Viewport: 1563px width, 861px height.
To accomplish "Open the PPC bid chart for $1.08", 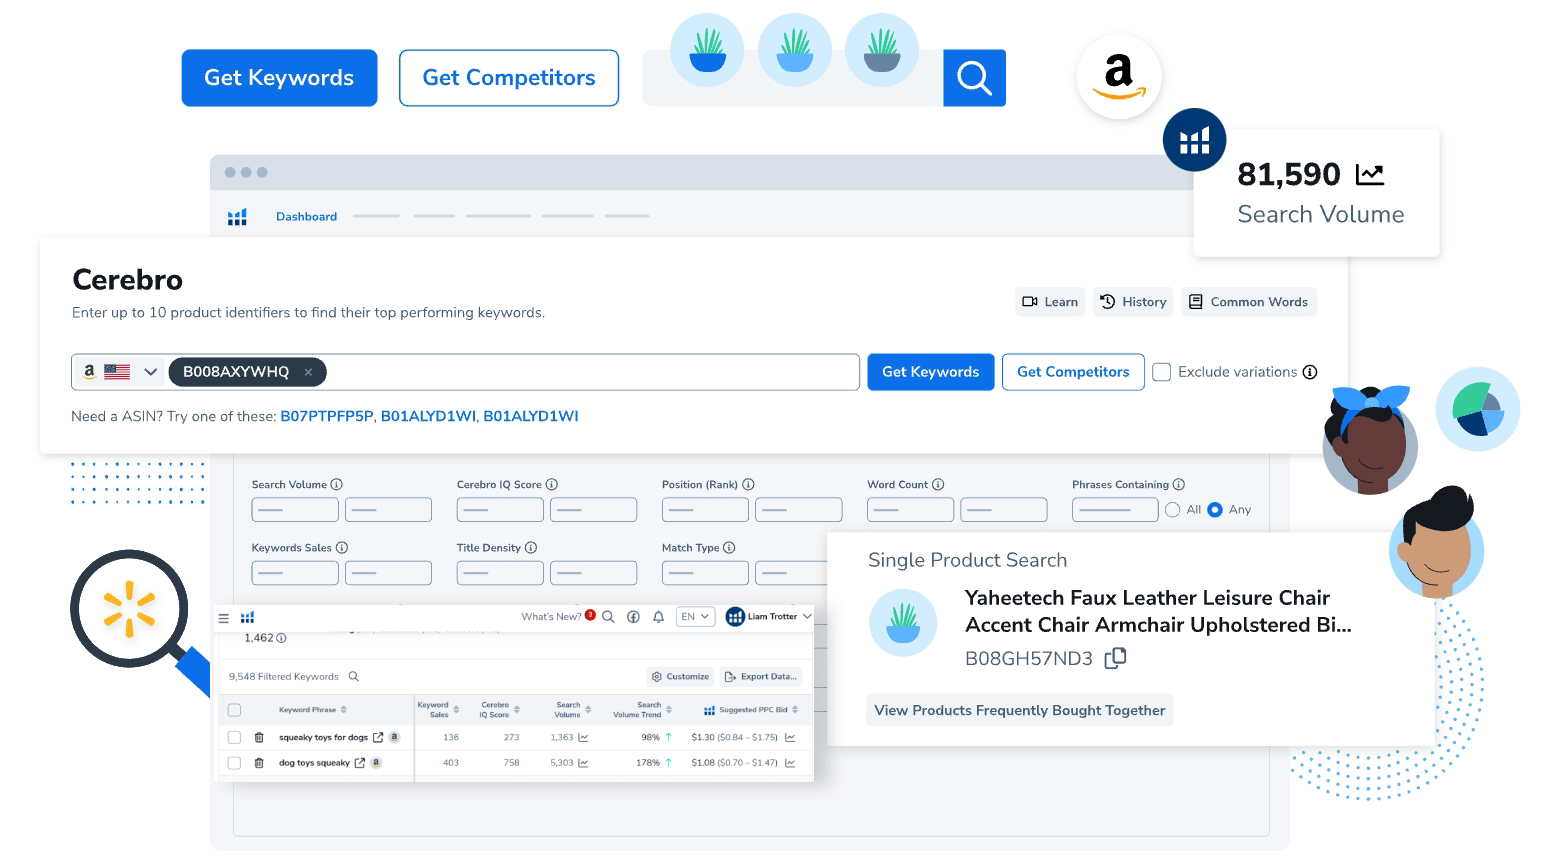I will pos(790,763).
